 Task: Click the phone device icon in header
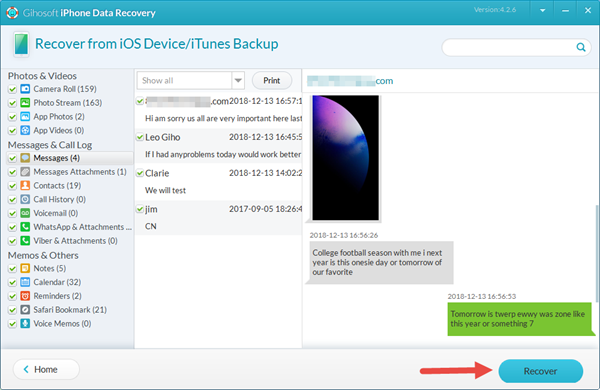click(21, 44)
